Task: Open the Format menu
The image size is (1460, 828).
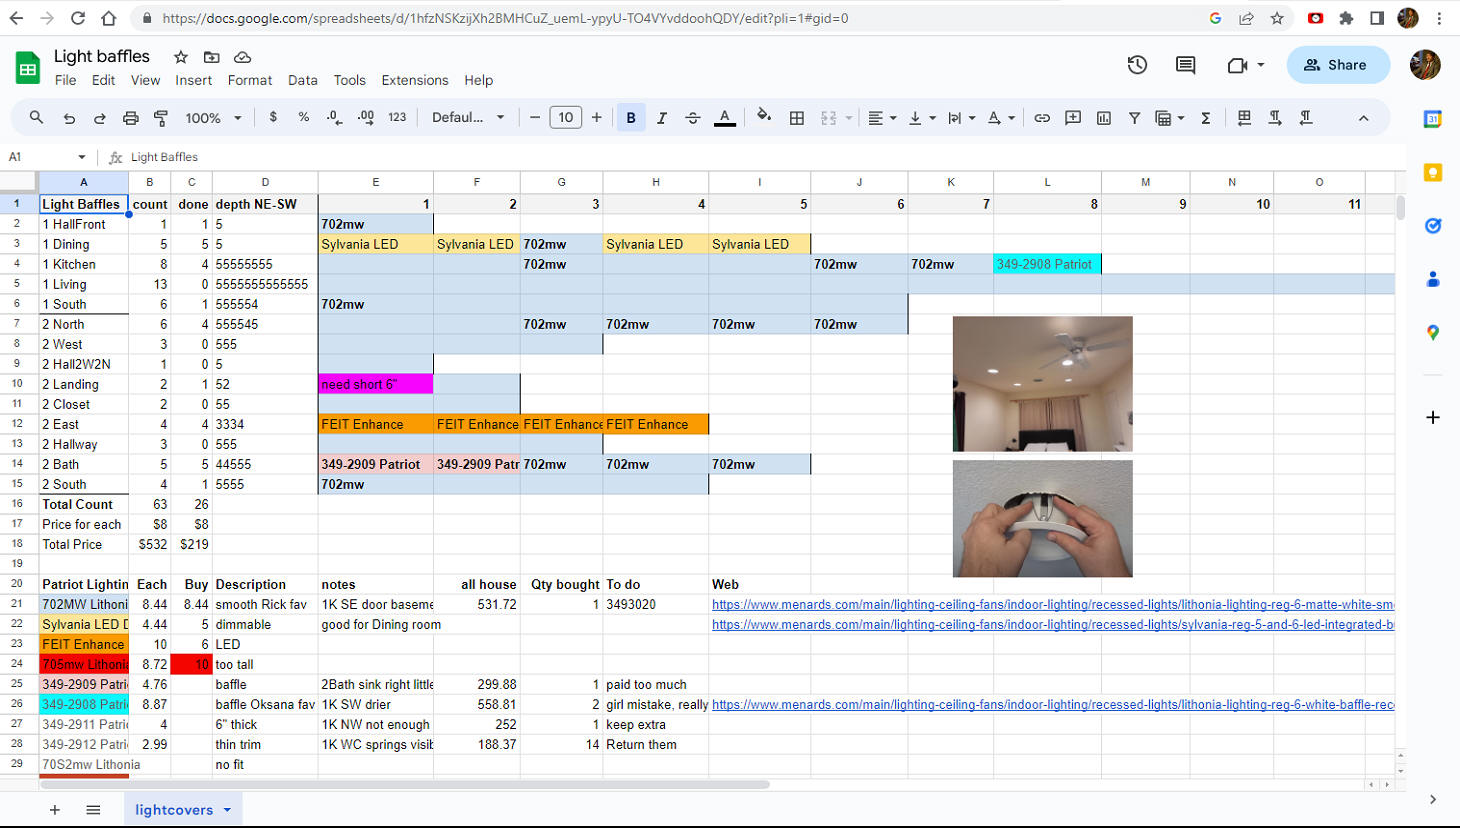Action: 249,80
